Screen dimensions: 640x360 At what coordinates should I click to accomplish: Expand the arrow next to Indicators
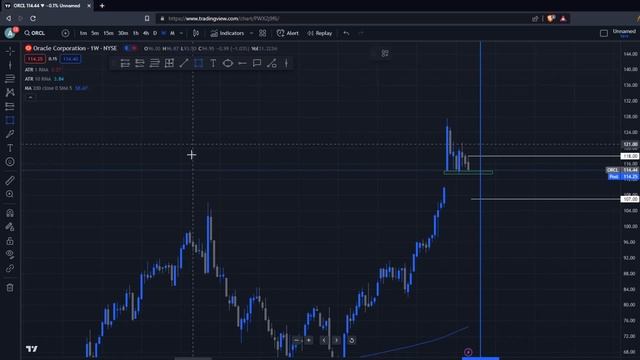point(251,33)
